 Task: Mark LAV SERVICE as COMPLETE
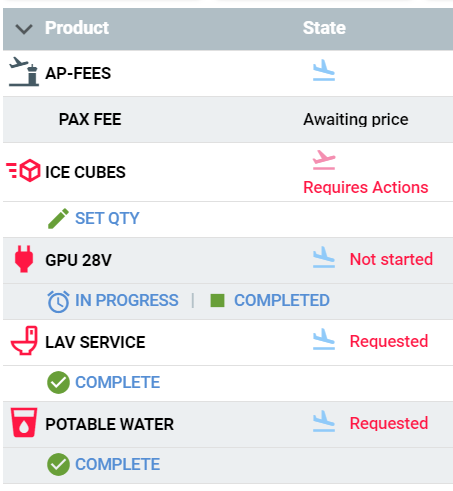(x=117, y=382)
